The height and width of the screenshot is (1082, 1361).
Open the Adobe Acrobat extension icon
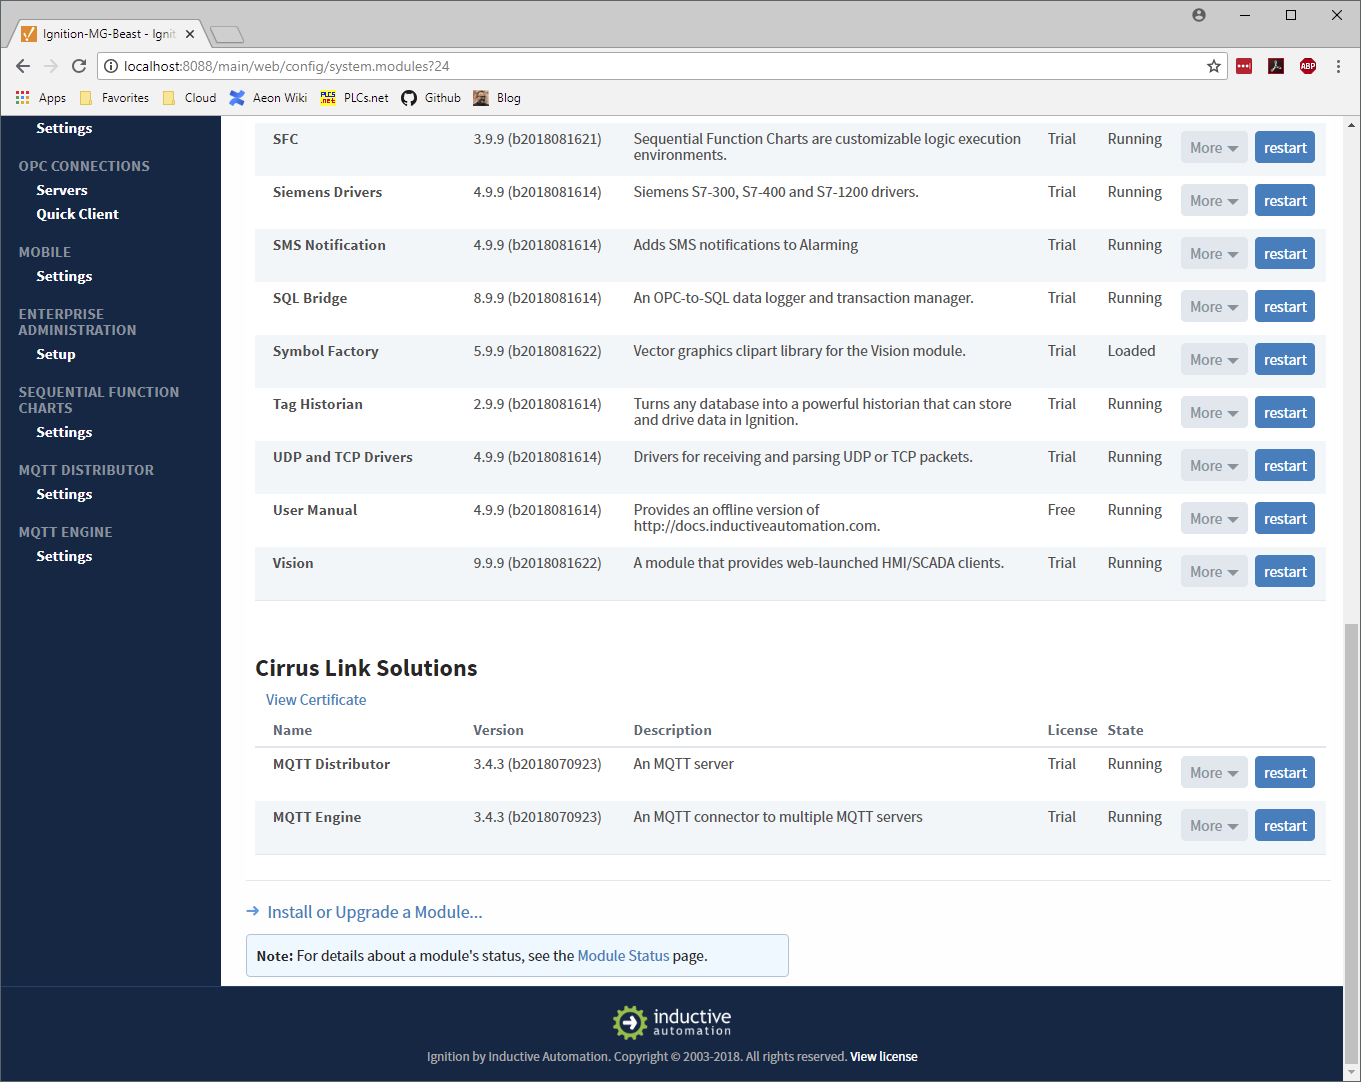[1276, 66]
